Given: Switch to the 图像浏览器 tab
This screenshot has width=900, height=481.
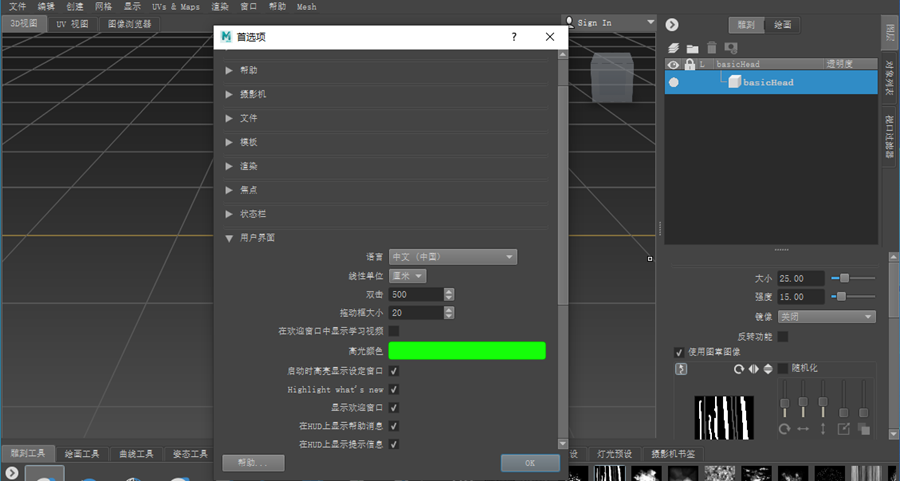Looking at the screenshot, I should (130, 24).
